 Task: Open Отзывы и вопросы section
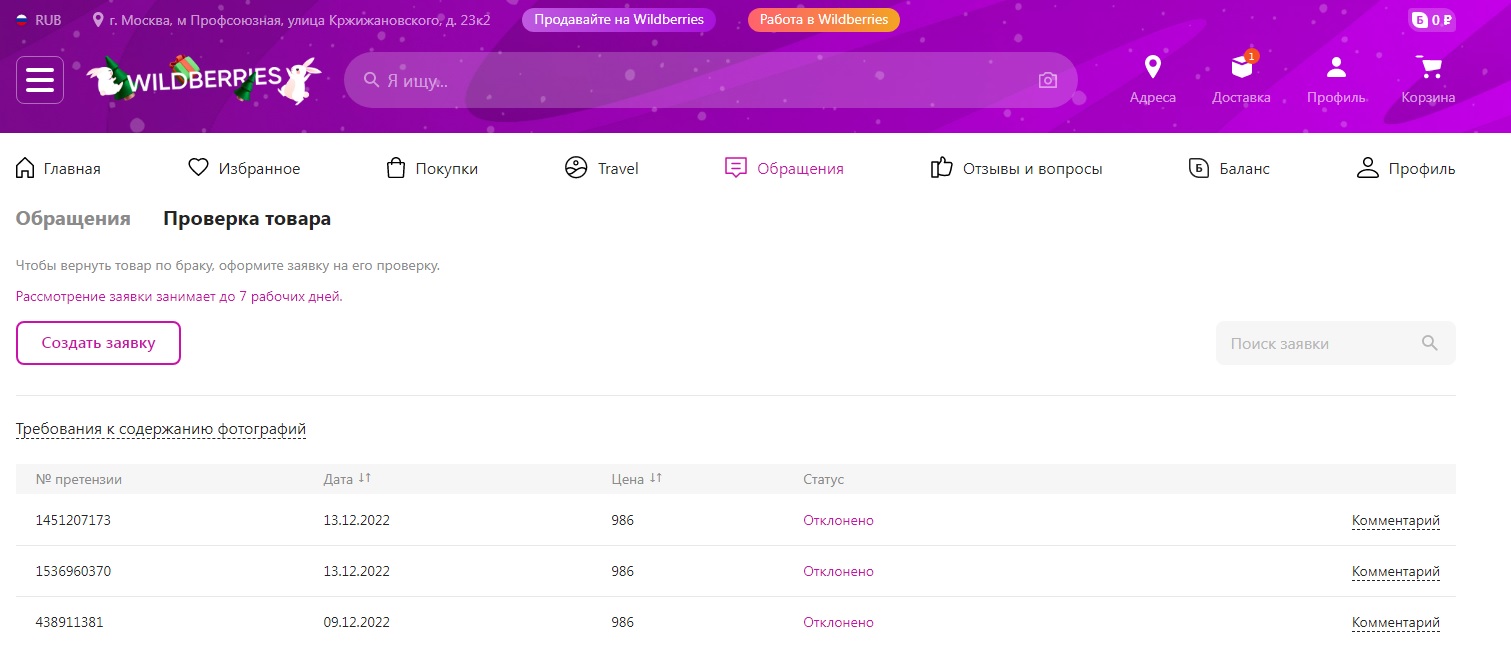tap(1017, 169)
